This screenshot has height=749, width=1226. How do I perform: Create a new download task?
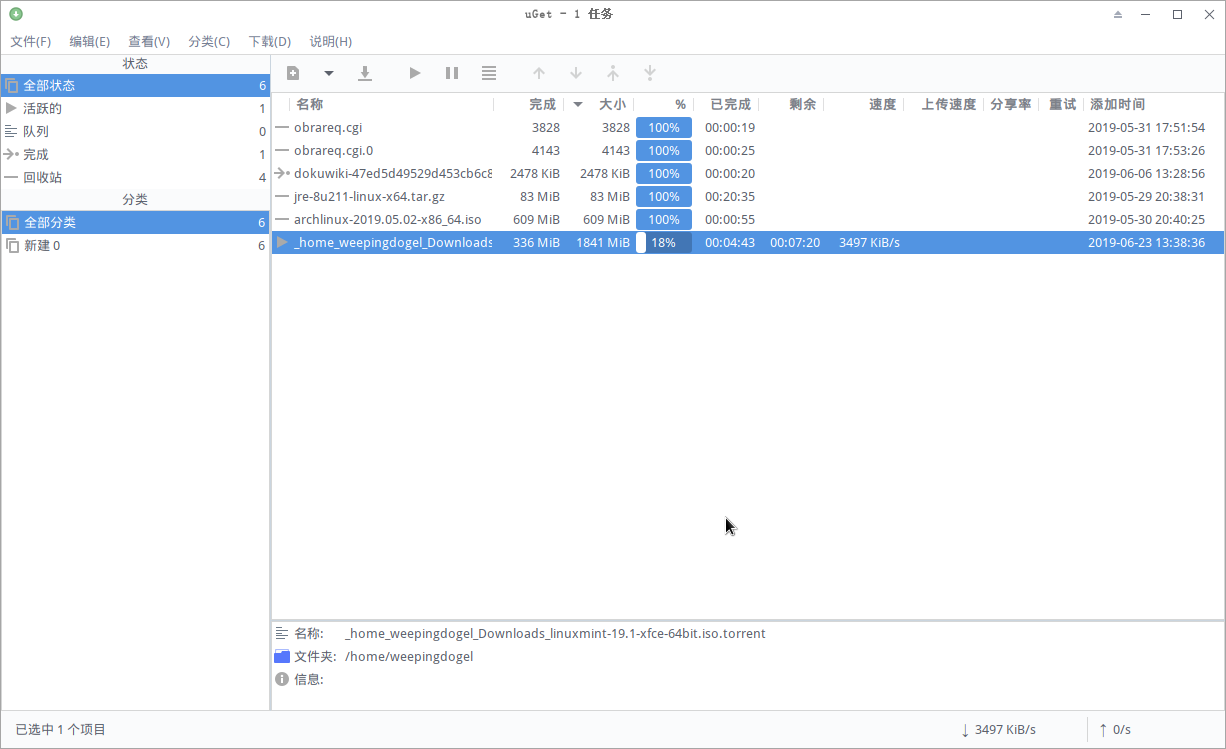pos(292,72)
